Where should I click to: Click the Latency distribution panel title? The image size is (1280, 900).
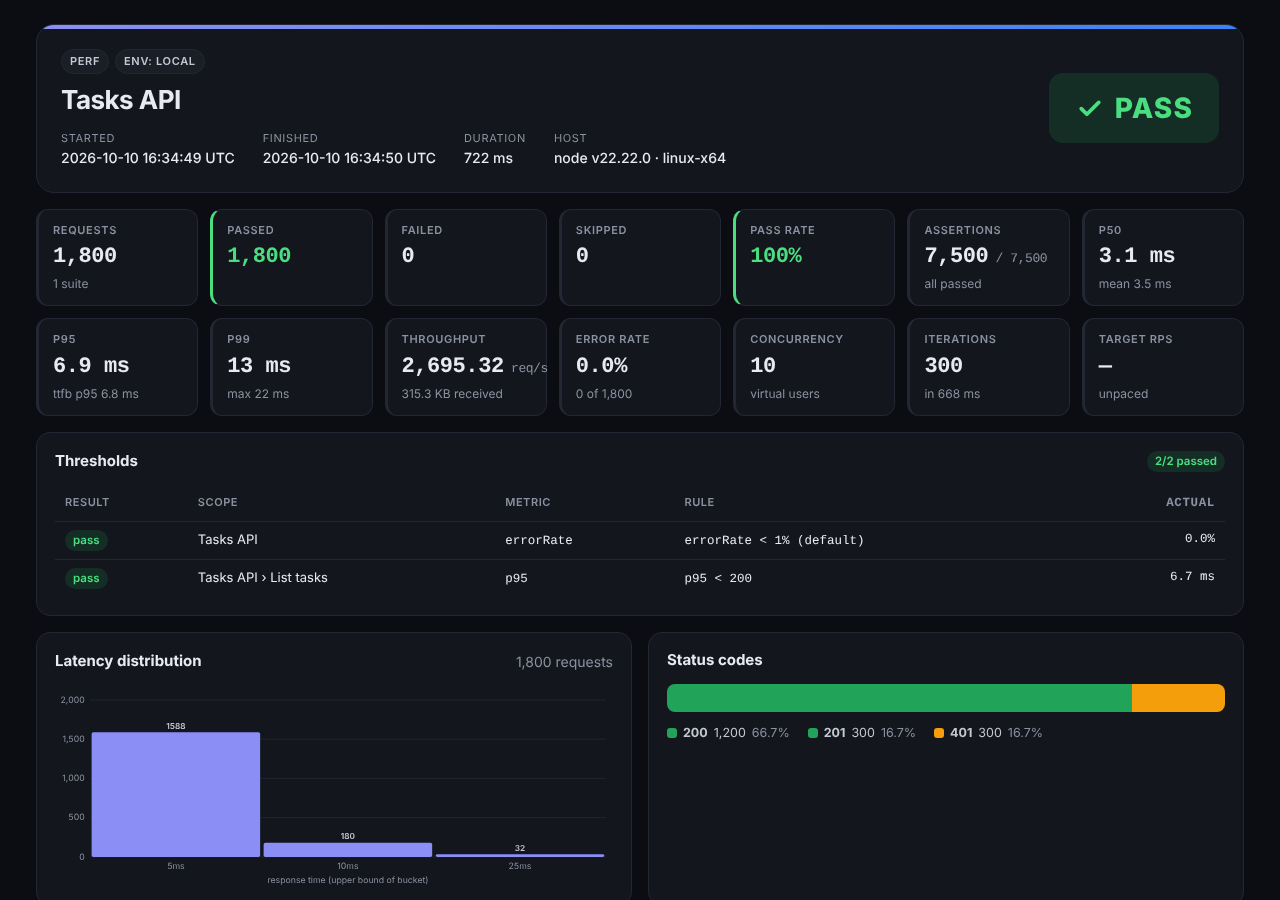(x=128, y=661)
